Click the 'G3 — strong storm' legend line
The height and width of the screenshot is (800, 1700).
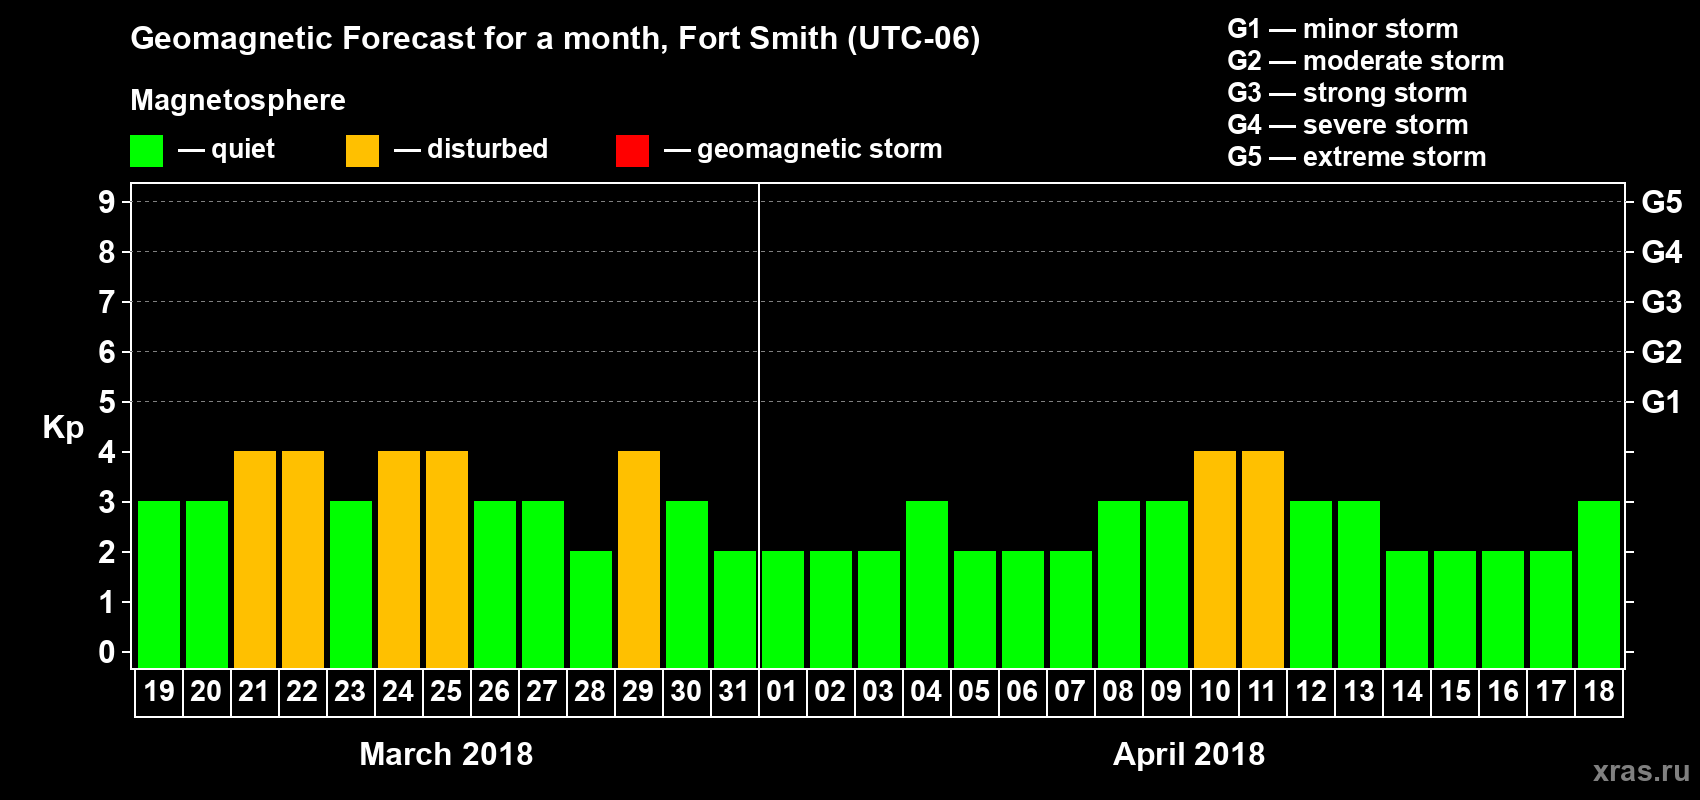point(1347,93)
